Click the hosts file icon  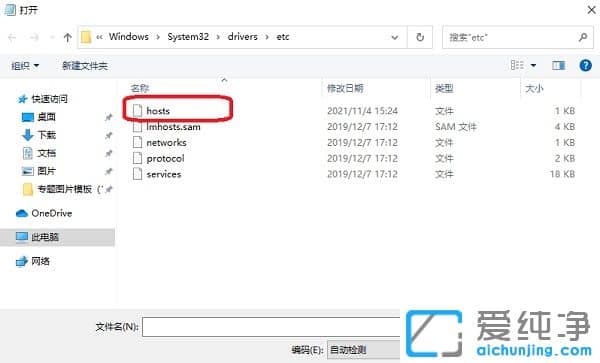click(x=137, y=111)
